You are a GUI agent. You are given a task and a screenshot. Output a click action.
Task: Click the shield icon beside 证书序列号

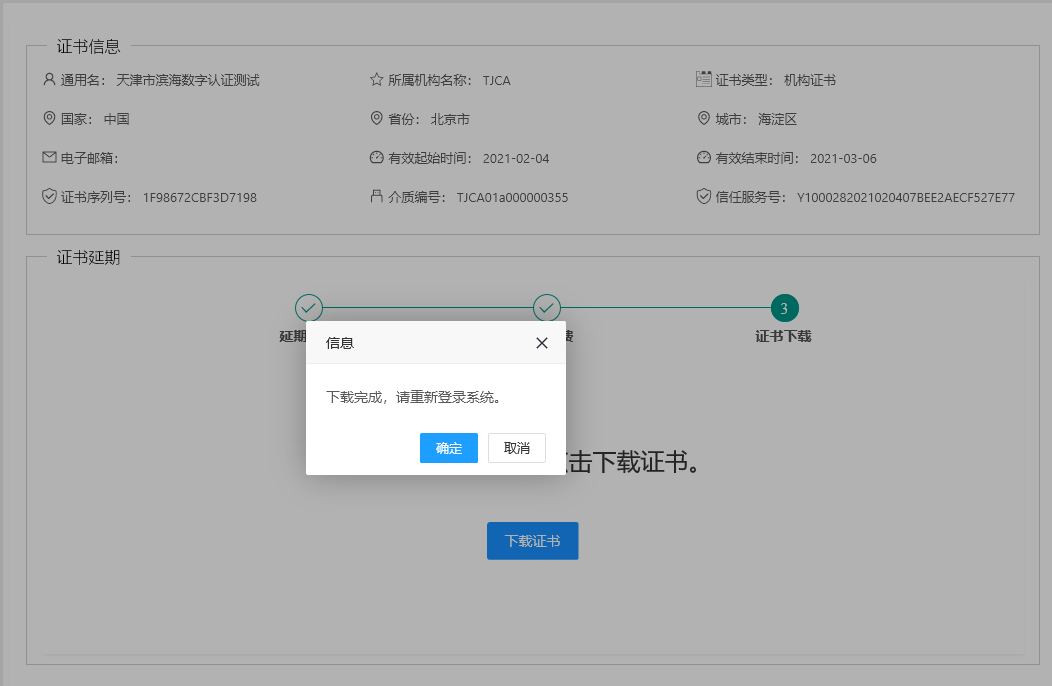click(x=49, y=196)
